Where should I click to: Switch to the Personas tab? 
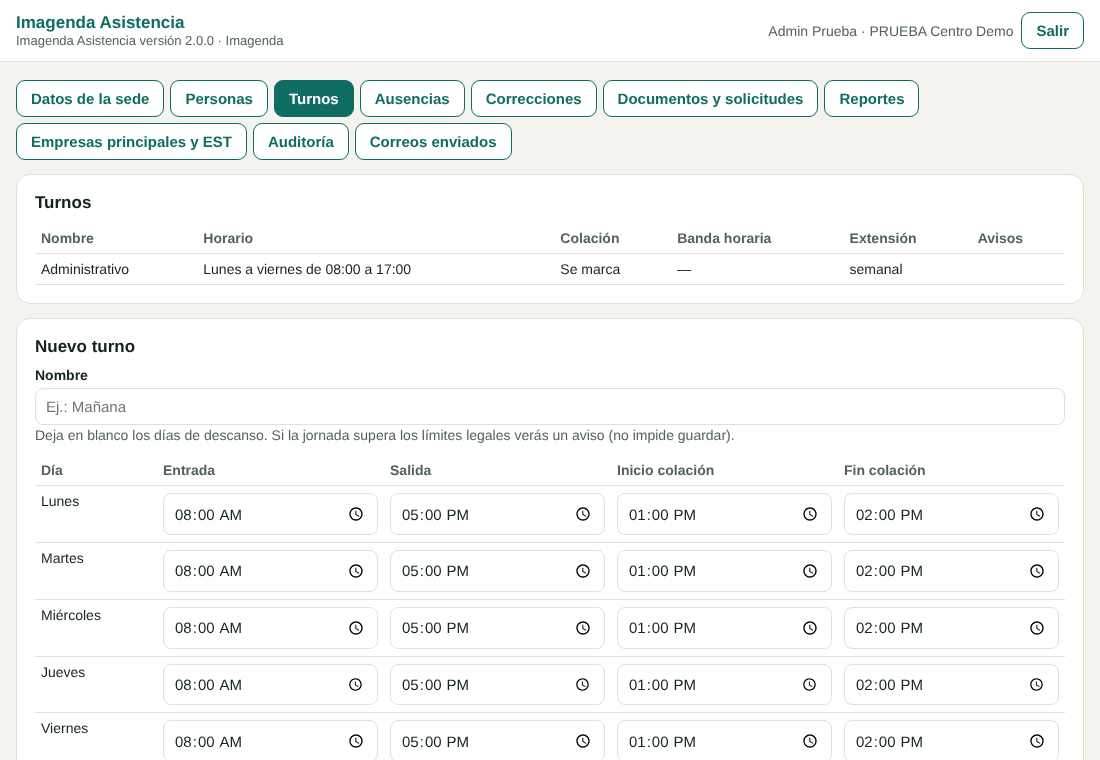coord(219,99)
